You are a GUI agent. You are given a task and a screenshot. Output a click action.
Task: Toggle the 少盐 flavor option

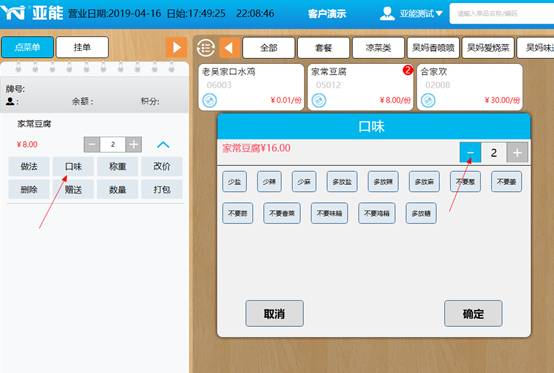click(234, 182)
